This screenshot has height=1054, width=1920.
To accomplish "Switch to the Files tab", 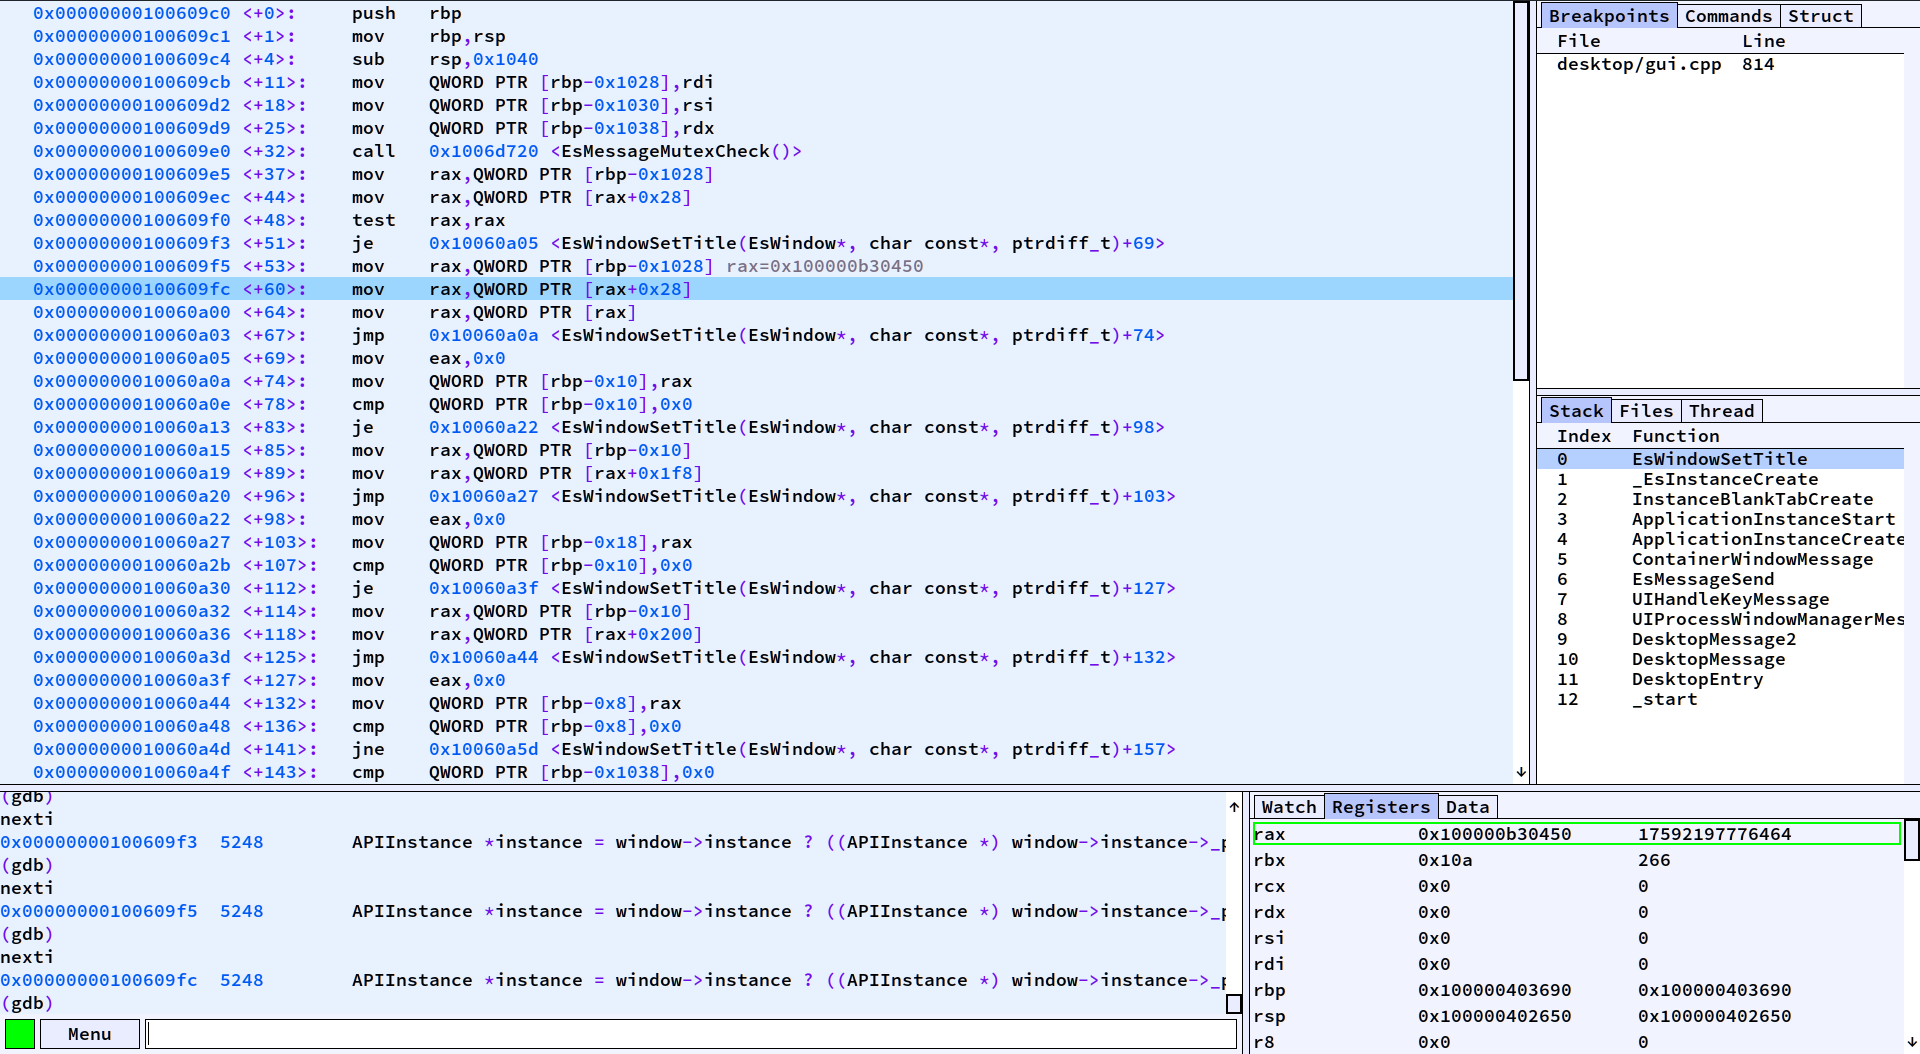I will click(1646, 410).
